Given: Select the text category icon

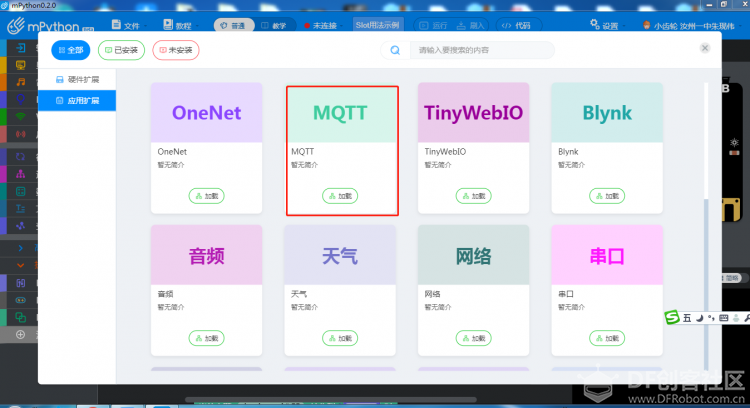Looking at the screenshot, I should point(21,209).
